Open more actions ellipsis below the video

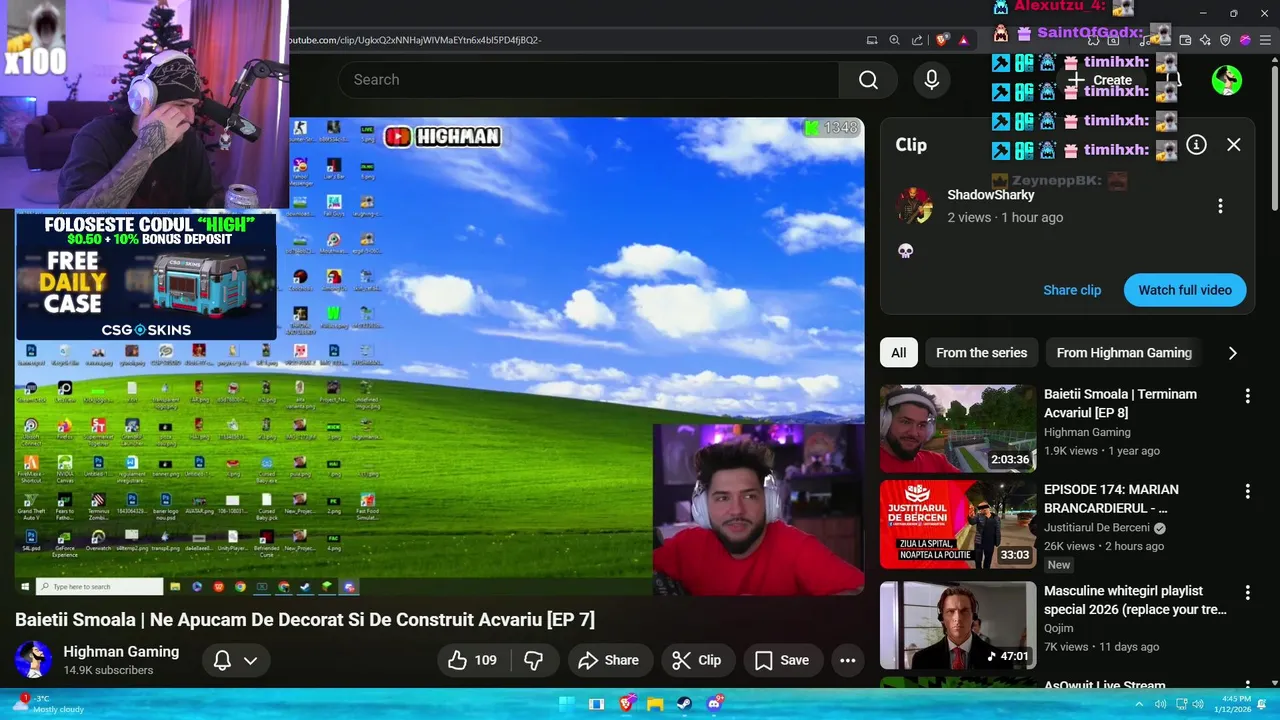click(x=848, y=660)
